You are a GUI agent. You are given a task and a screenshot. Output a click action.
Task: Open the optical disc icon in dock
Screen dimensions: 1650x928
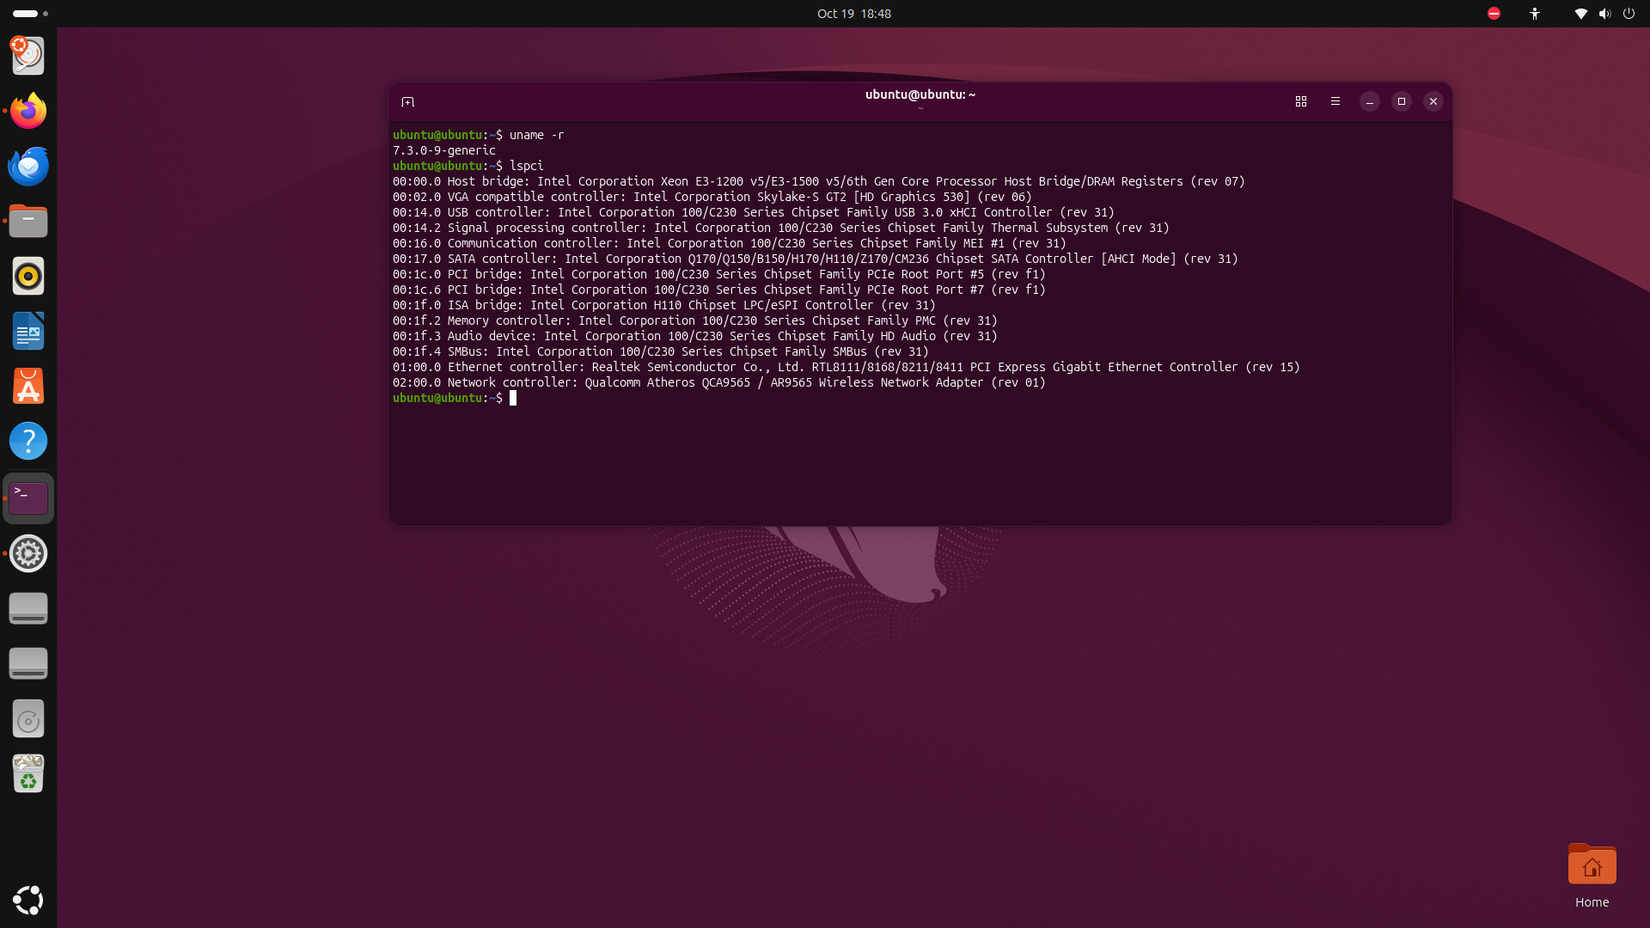[28, 719]
